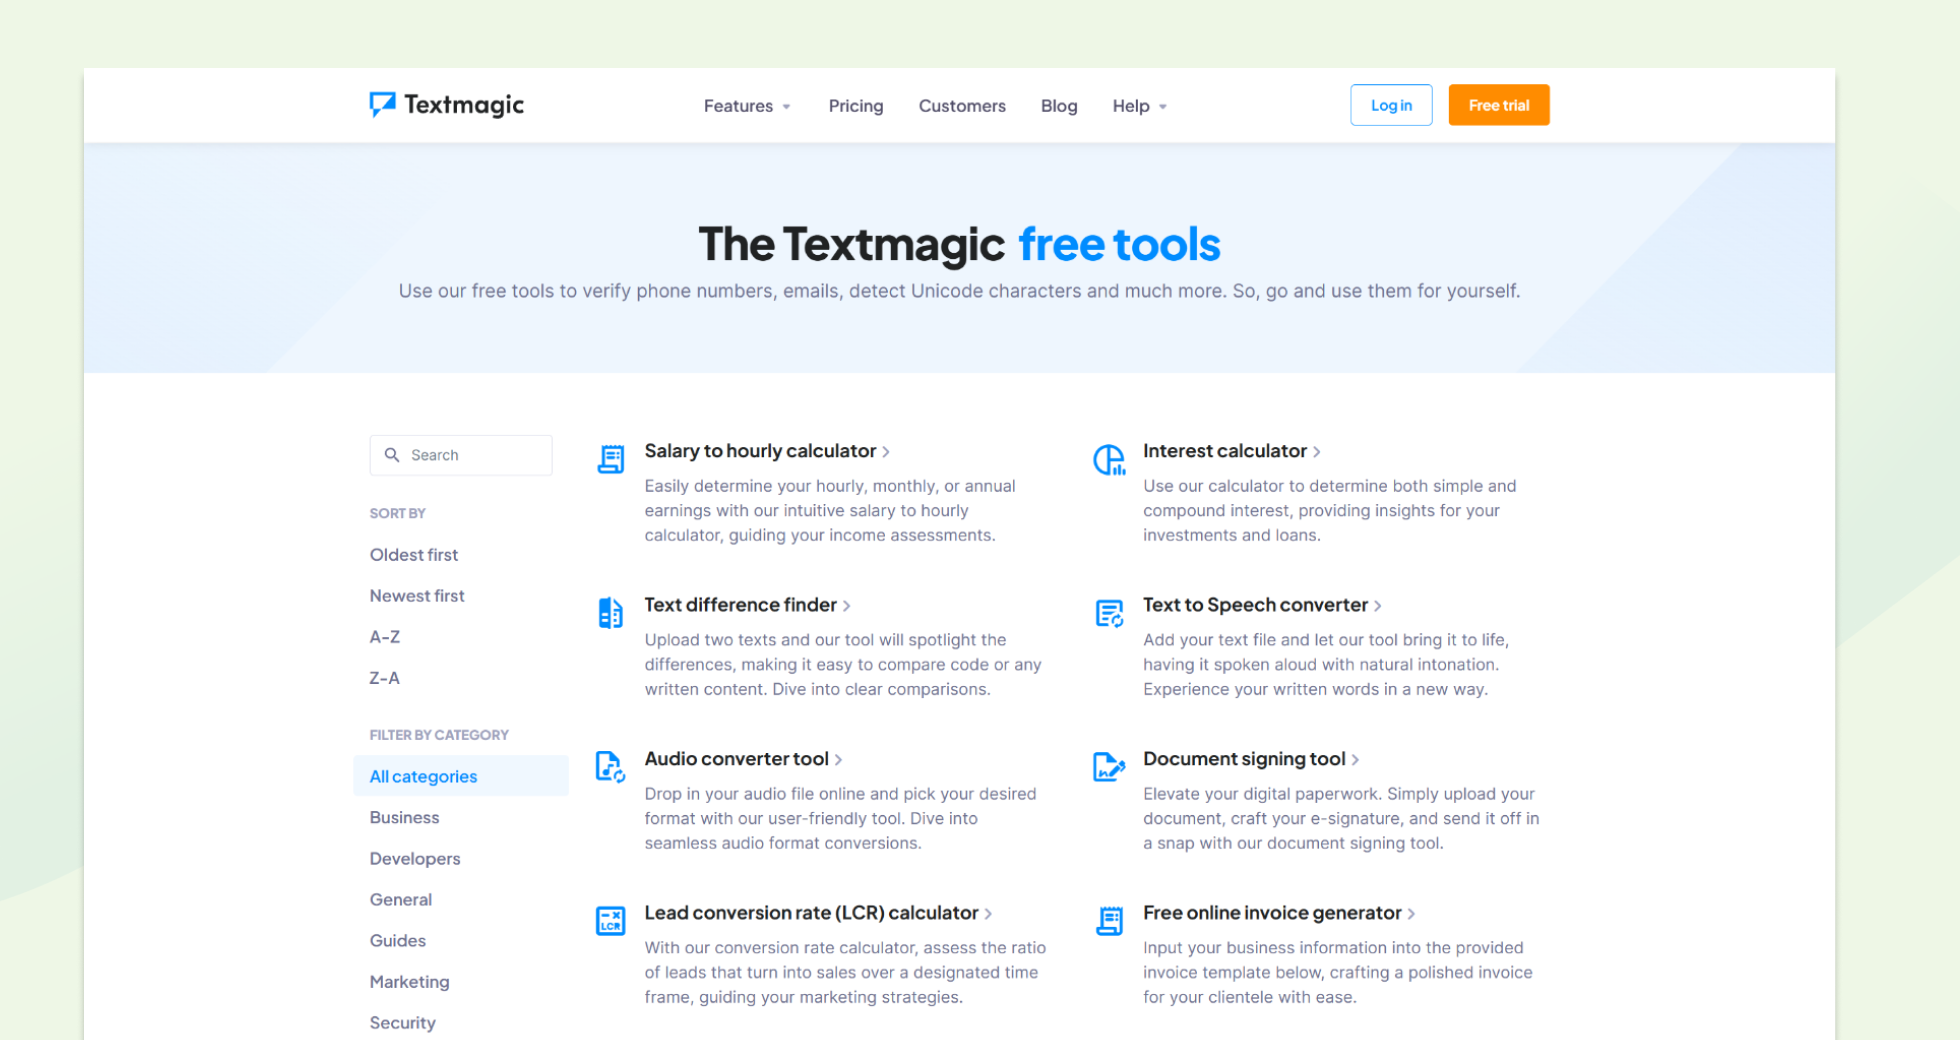Filter tools by Marketing category

pos(410,982)
